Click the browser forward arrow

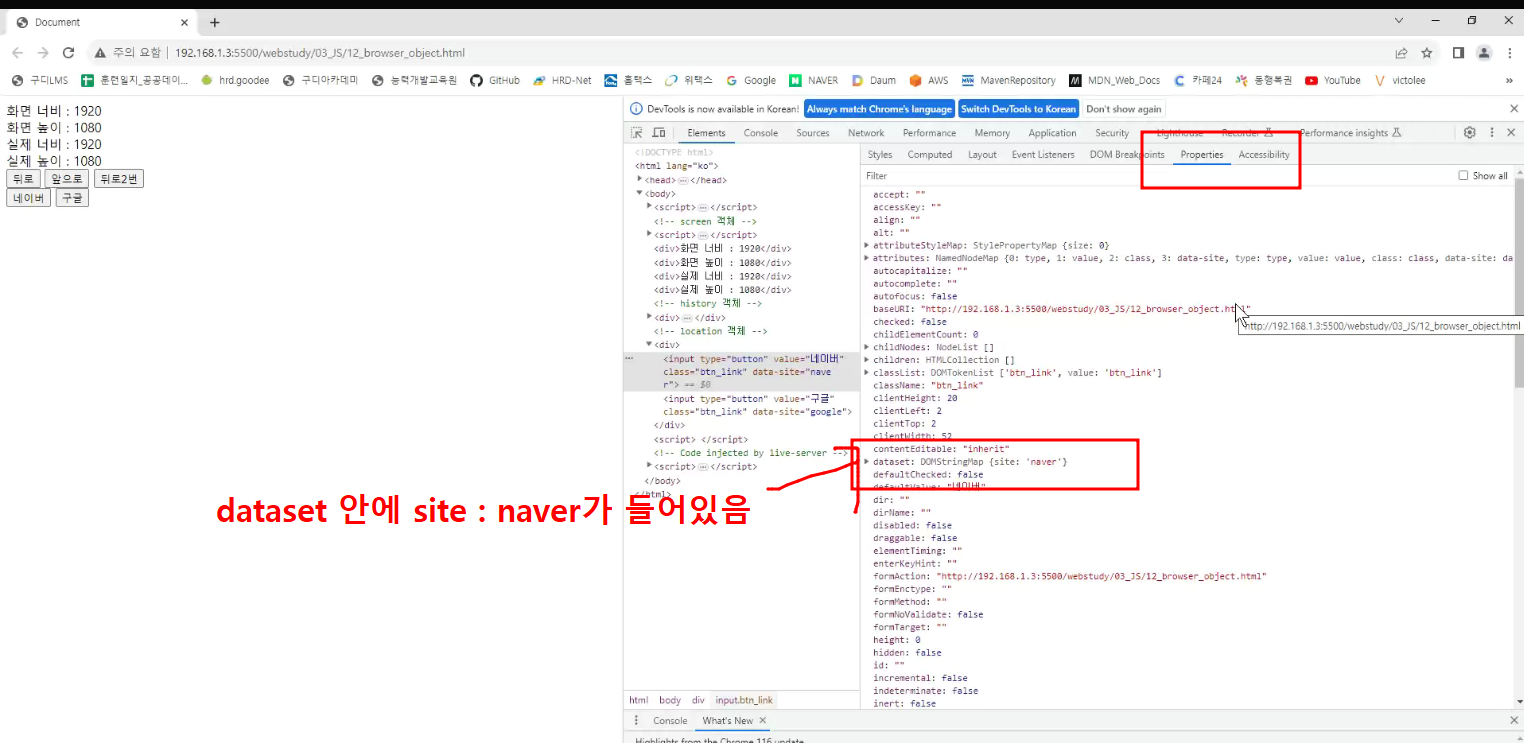43,53
